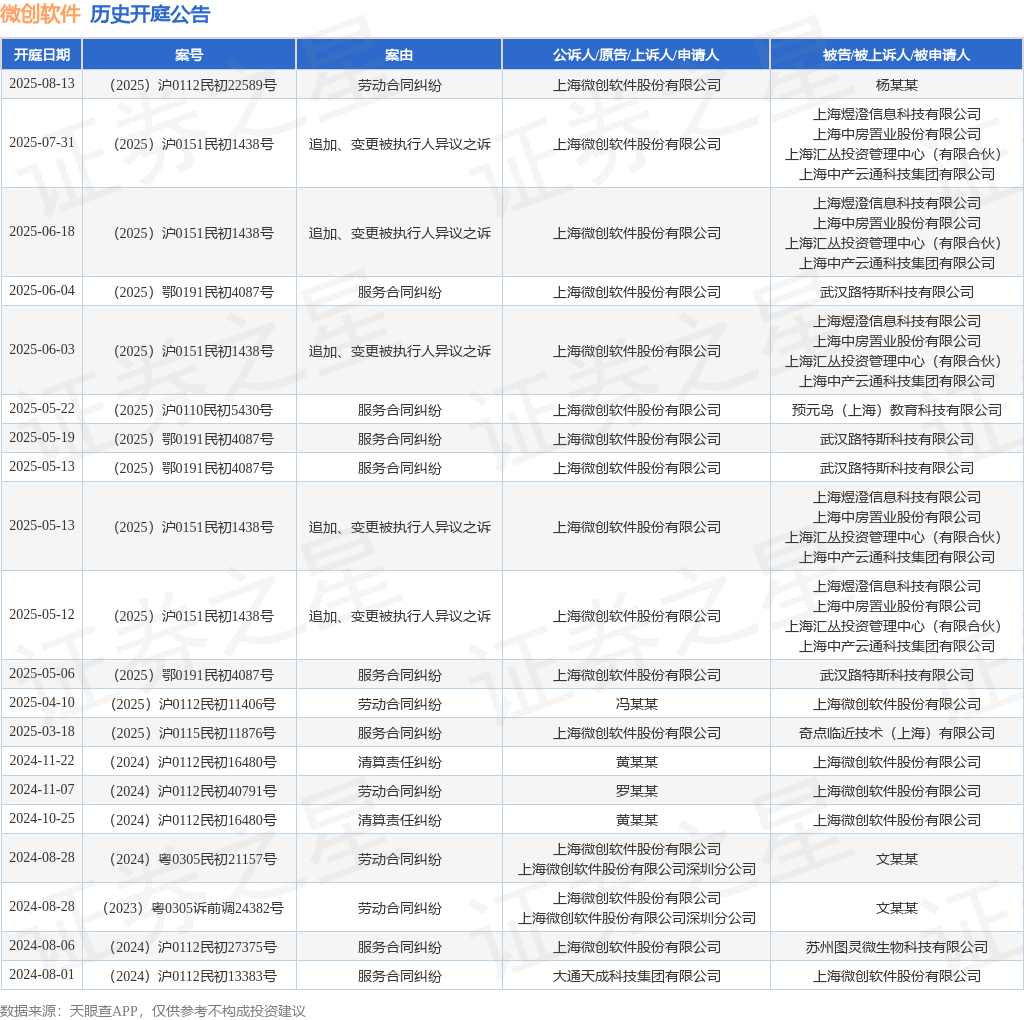Click 武汉路特斯科技有限公司 in the 2025-05-19 row
The image size is (1024, 1020).
point(897,439)
